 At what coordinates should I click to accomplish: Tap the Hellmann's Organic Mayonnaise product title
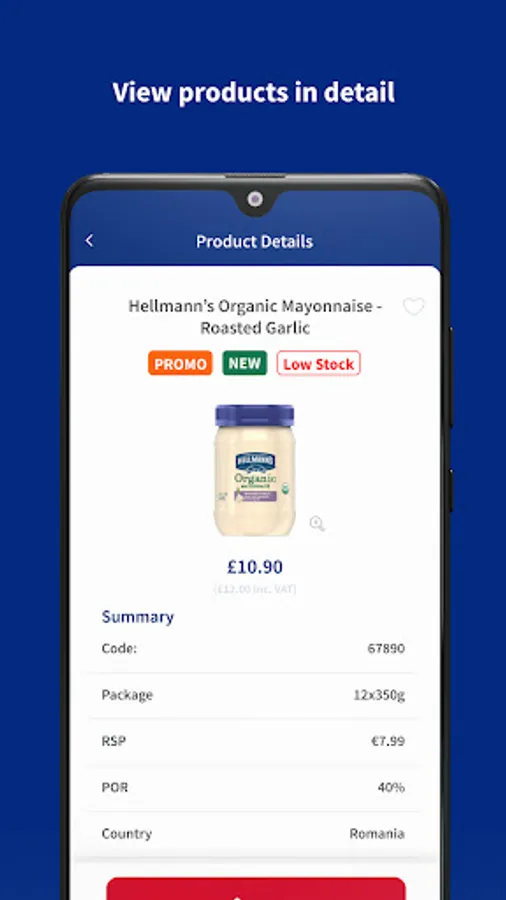click(255, 317)
